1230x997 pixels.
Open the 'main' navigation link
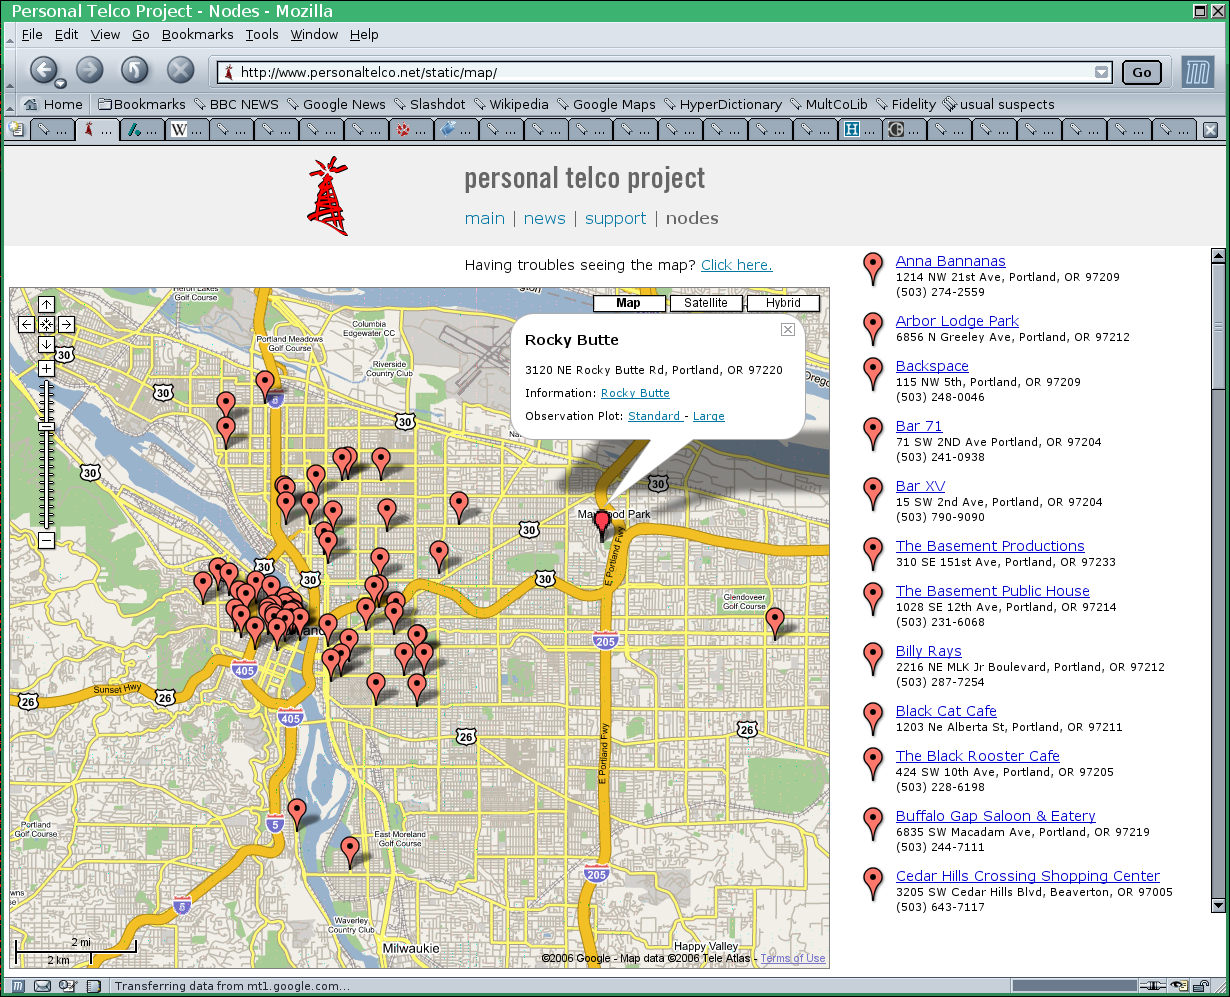pyautogui.click(x=485, y=218)
